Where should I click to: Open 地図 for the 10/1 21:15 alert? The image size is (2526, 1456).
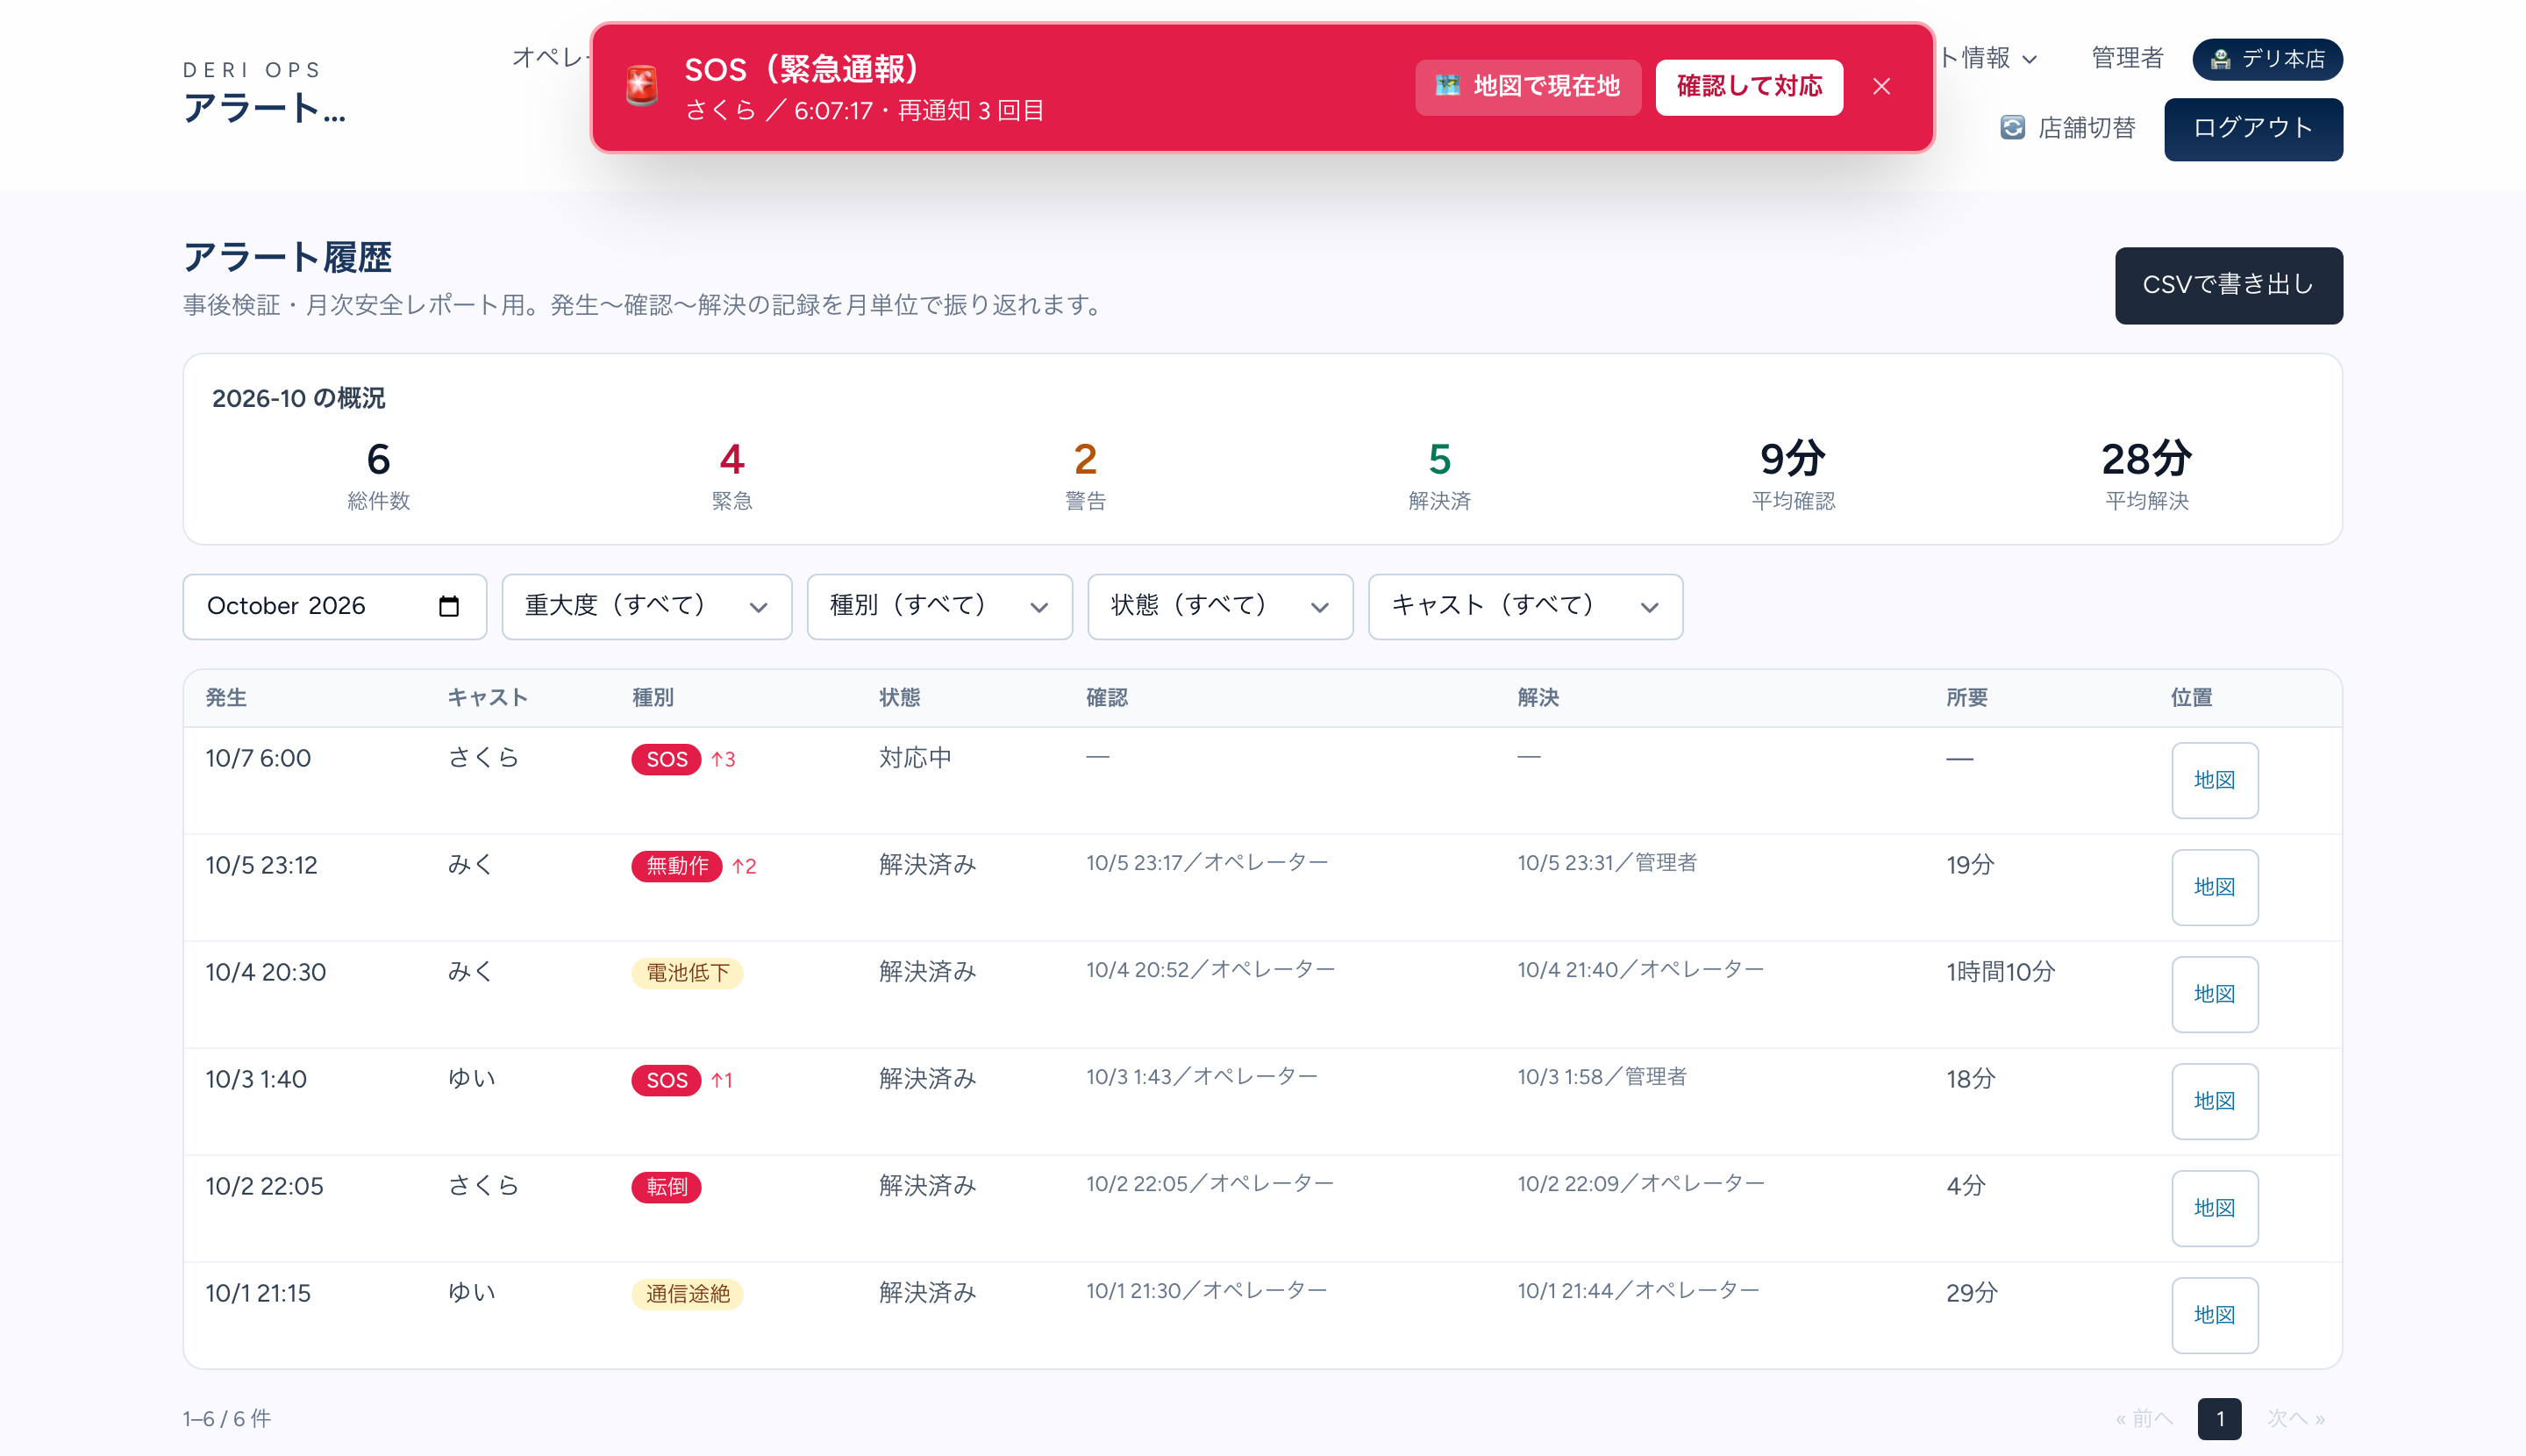pos(2214,1315)
